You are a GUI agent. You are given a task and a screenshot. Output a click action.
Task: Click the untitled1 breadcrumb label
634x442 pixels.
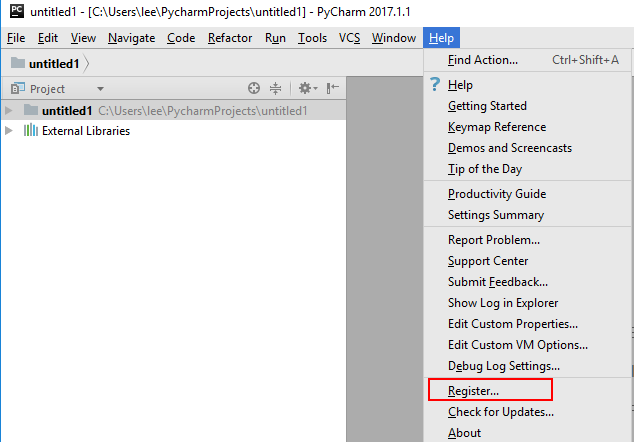tap(54, 64)
